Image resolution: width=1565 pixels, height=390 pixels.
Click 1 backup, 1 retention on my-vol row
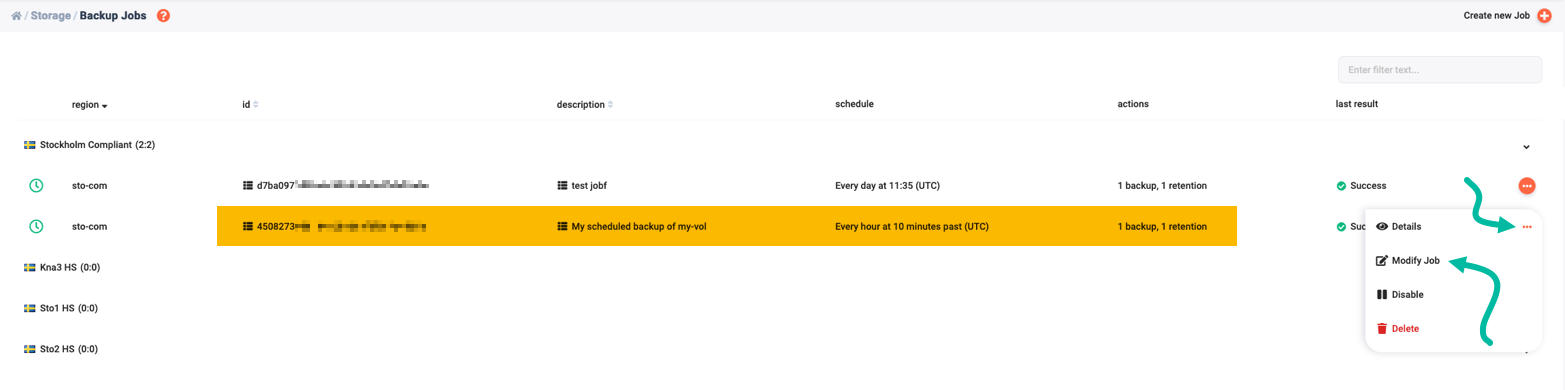[x=1162, y=227]
